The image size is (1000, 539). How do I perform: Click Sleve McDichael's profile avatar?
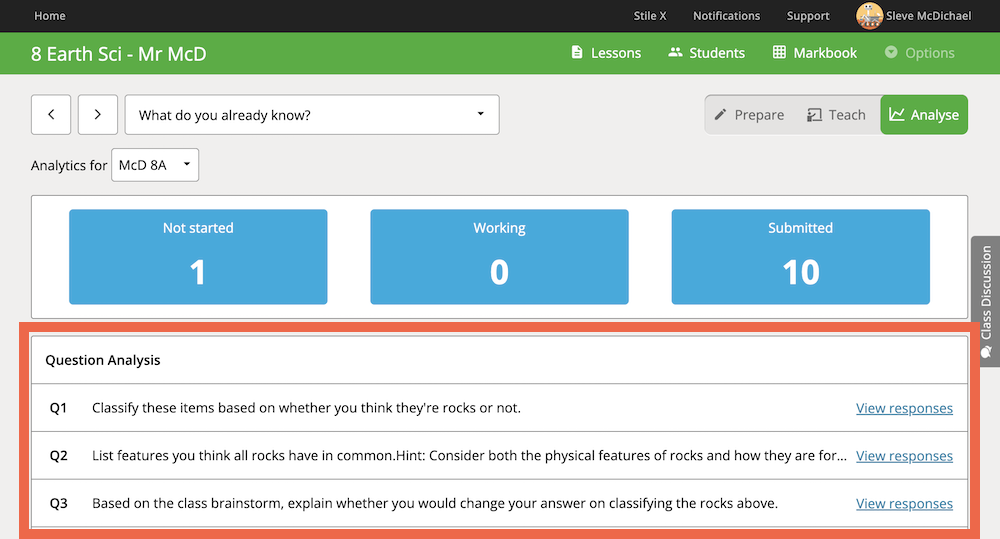pos(869,16)
